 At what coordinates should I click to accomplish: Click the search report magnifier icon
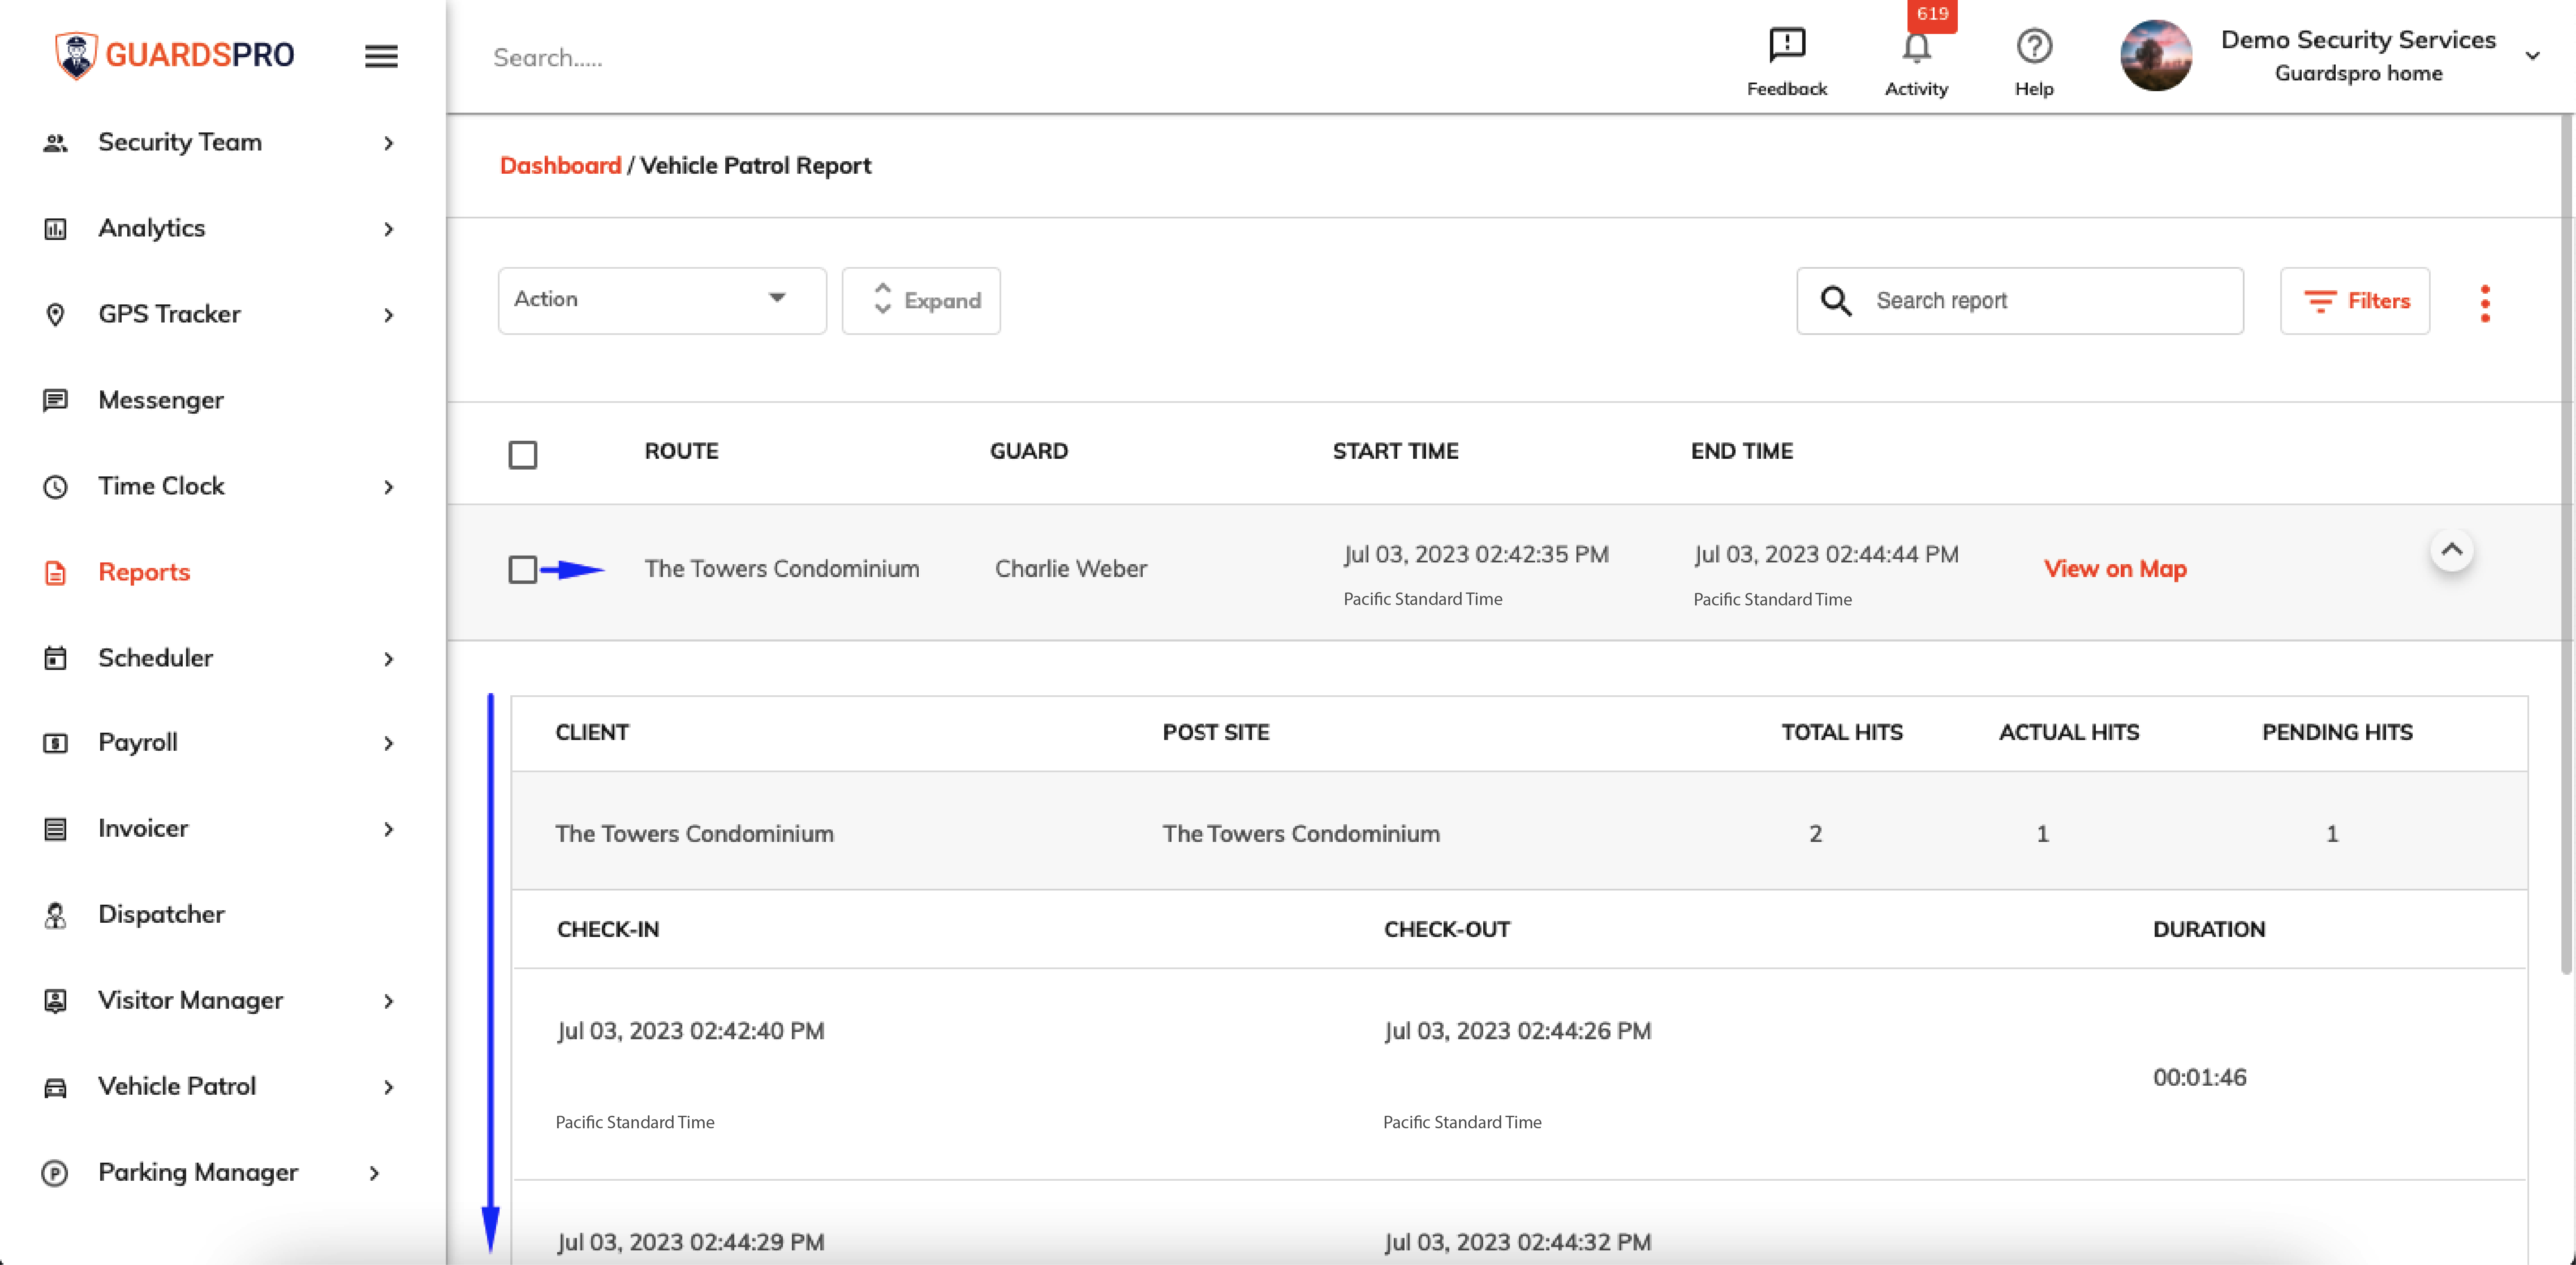(1836, 301)
